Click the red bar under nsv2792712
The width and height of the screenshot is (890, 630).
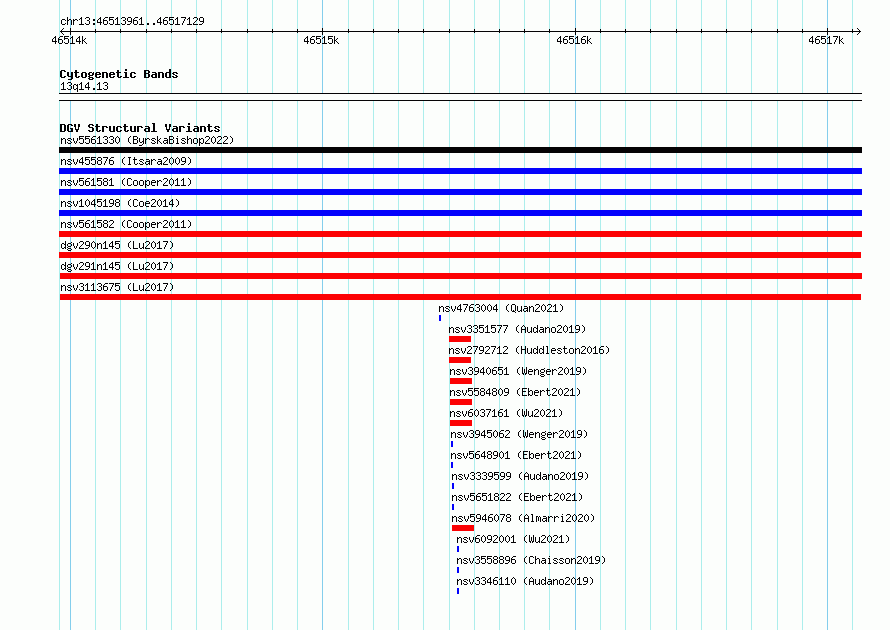(460, 360)
